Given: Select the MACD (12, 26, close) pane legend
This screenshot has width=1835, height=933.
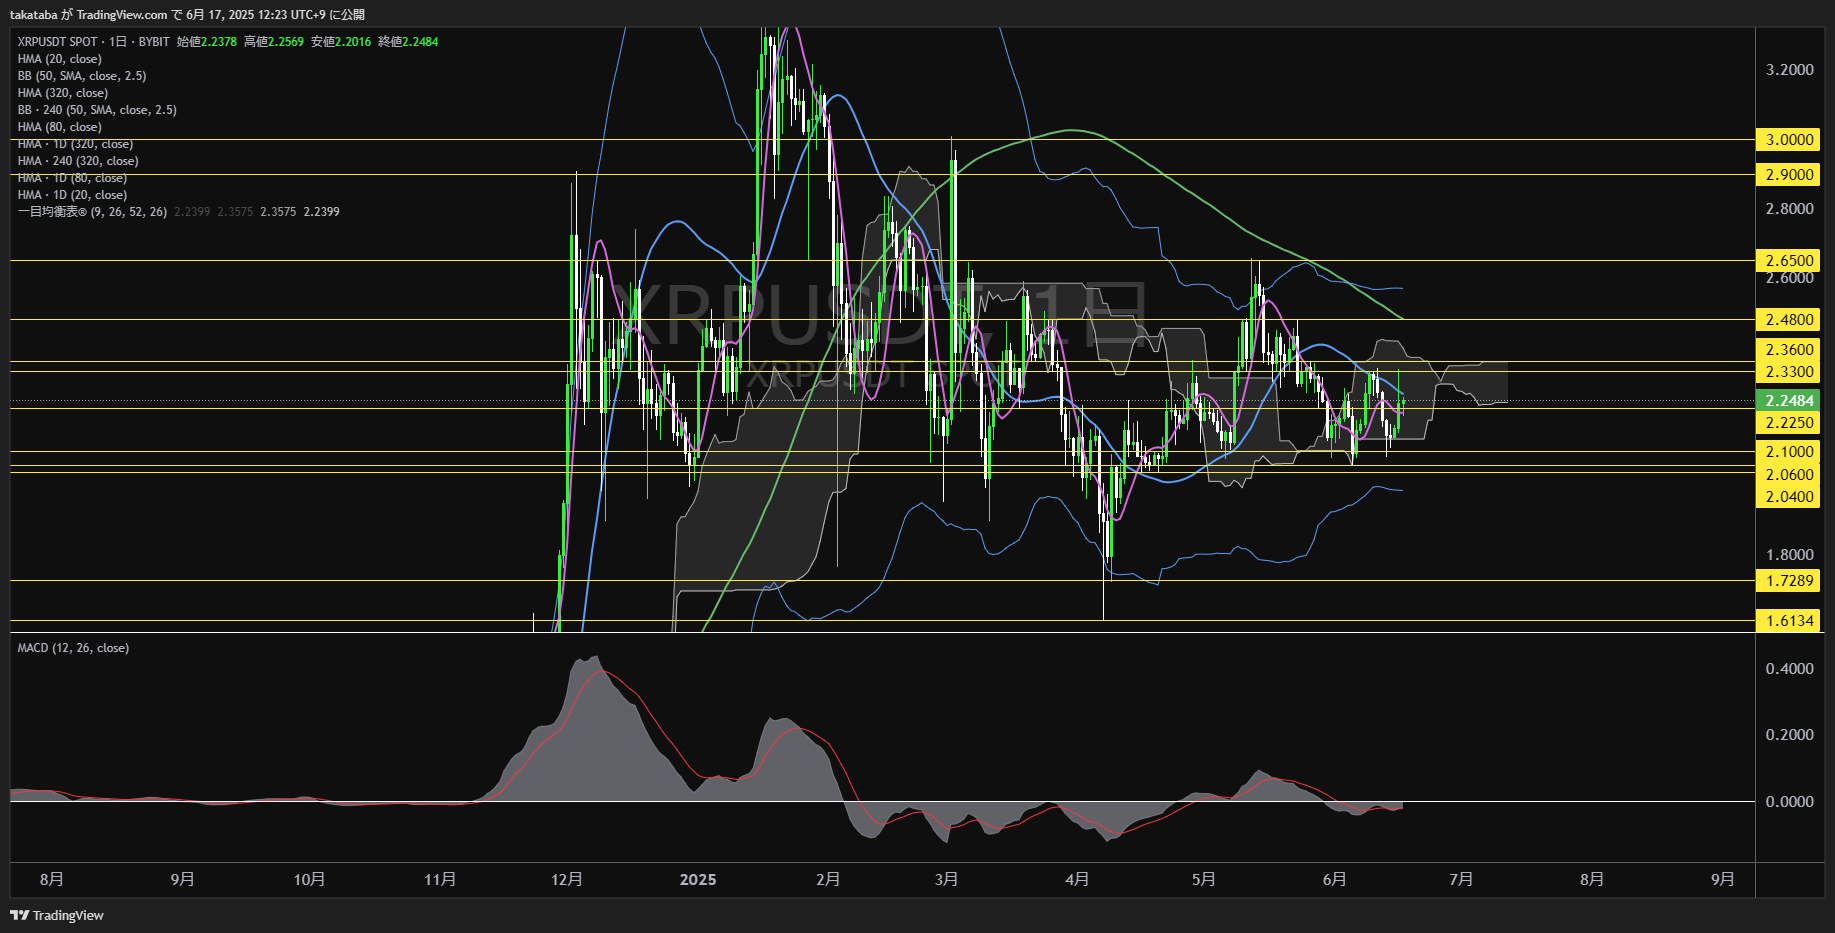Looking at the screenshot, I should click(x=73, y=648).
